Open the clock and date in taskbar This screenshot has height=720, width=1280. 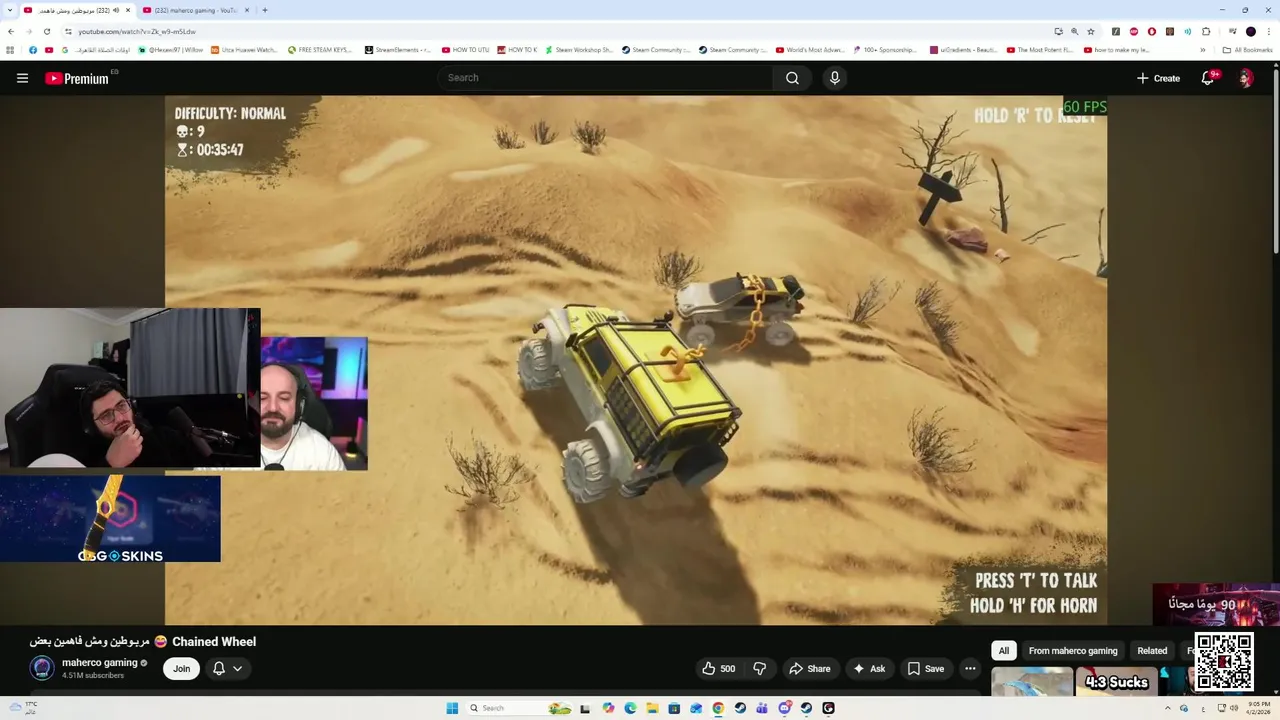(x=1259, y=708)
